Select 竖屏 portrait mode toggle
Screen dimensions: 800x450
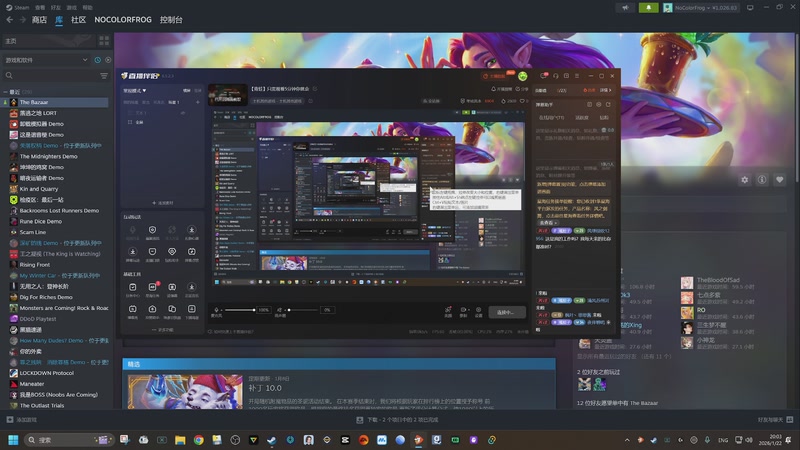point(197,90)
